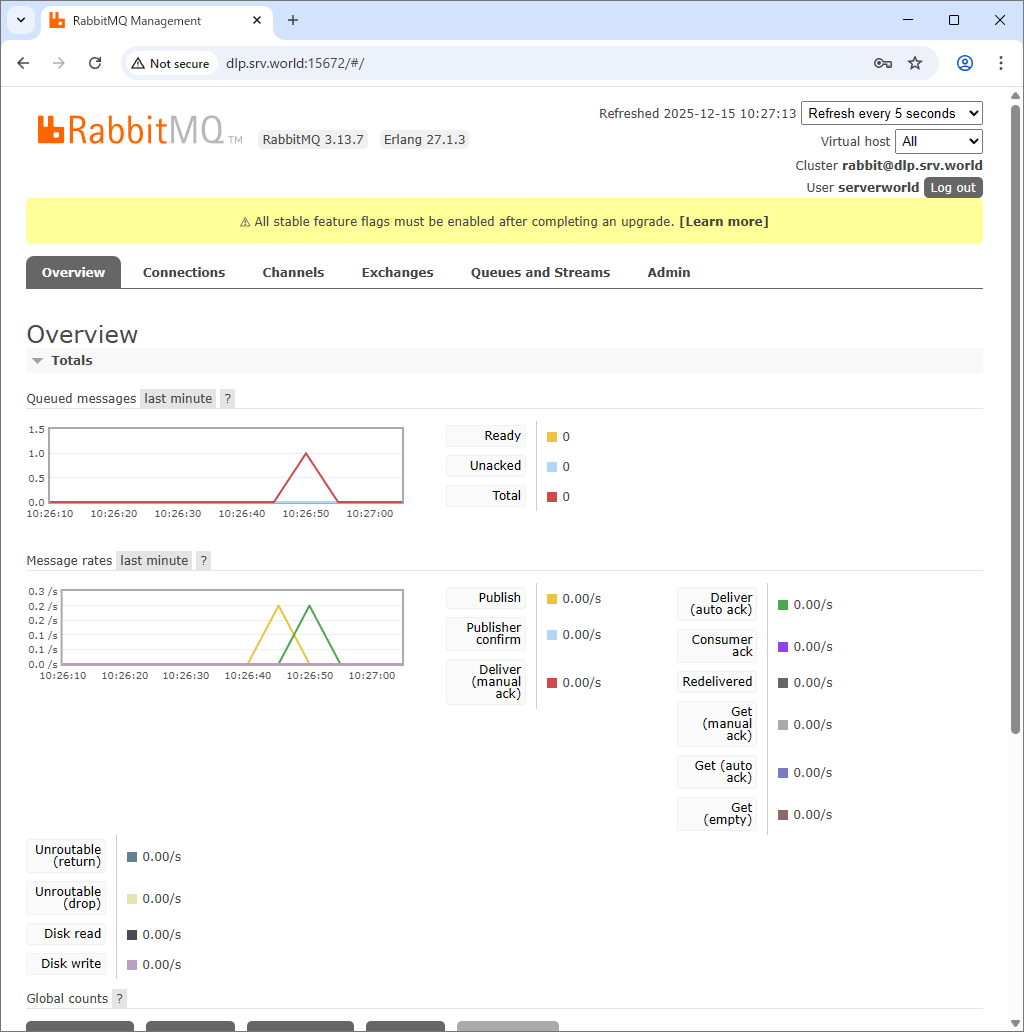Bookmark the page using the star icon
The image size is (1024, 1032).
915,62
